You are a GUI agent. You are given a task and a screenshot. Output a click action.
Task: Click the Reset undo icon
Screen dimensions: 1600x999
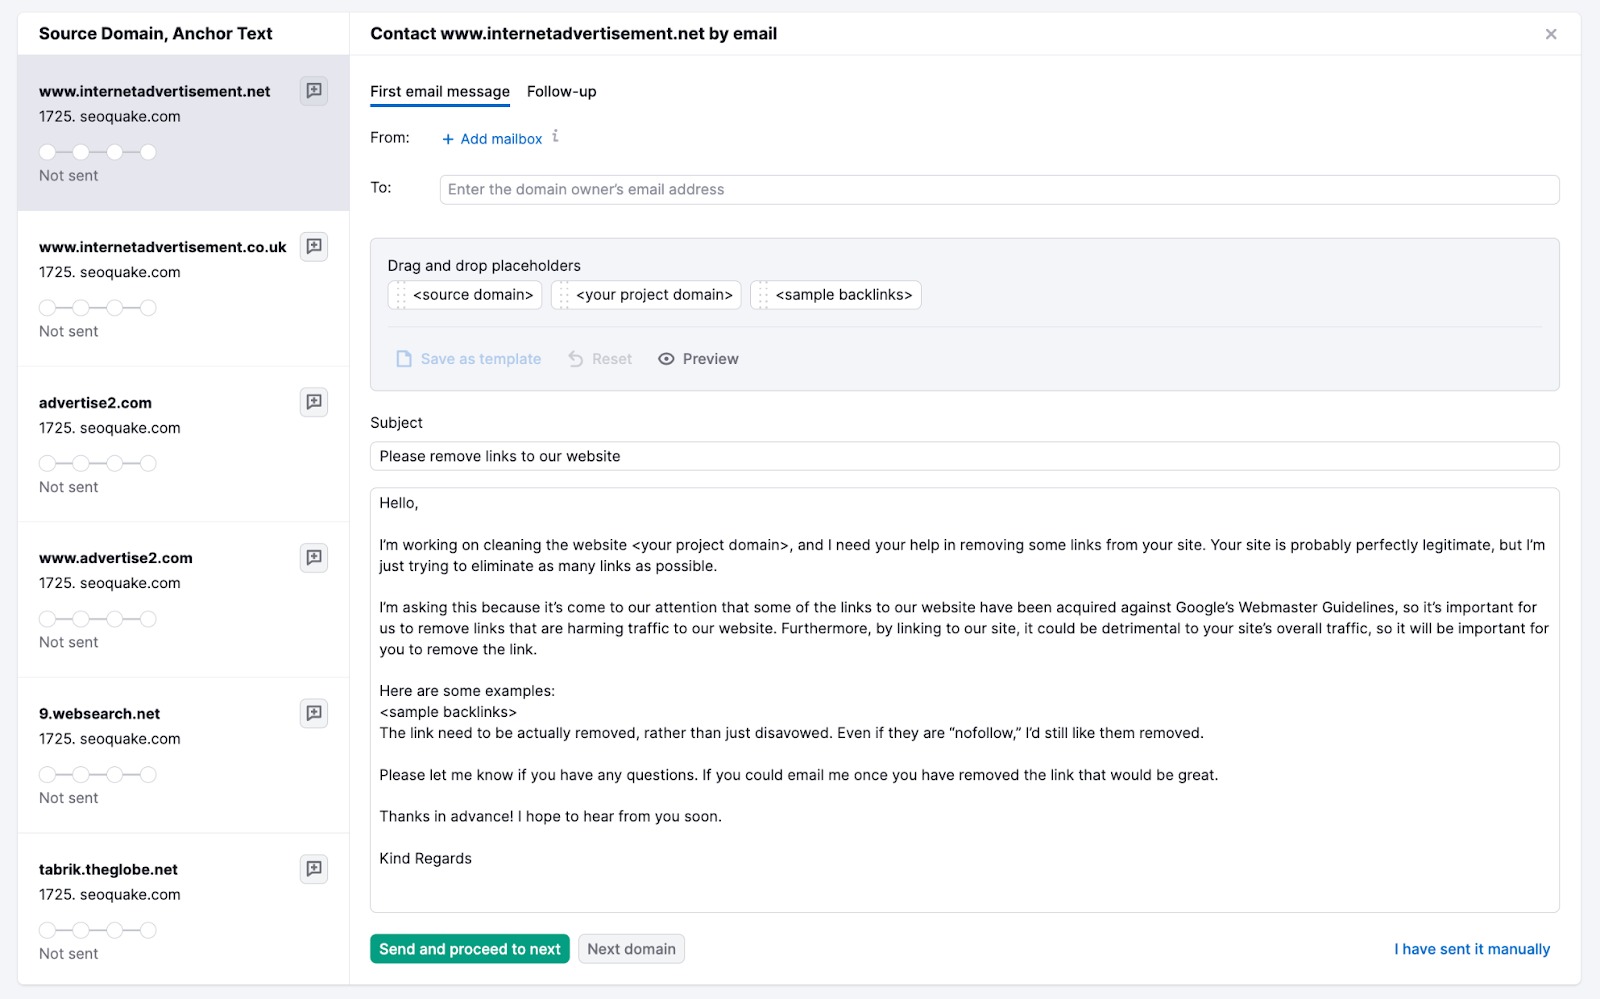point(573,358)
